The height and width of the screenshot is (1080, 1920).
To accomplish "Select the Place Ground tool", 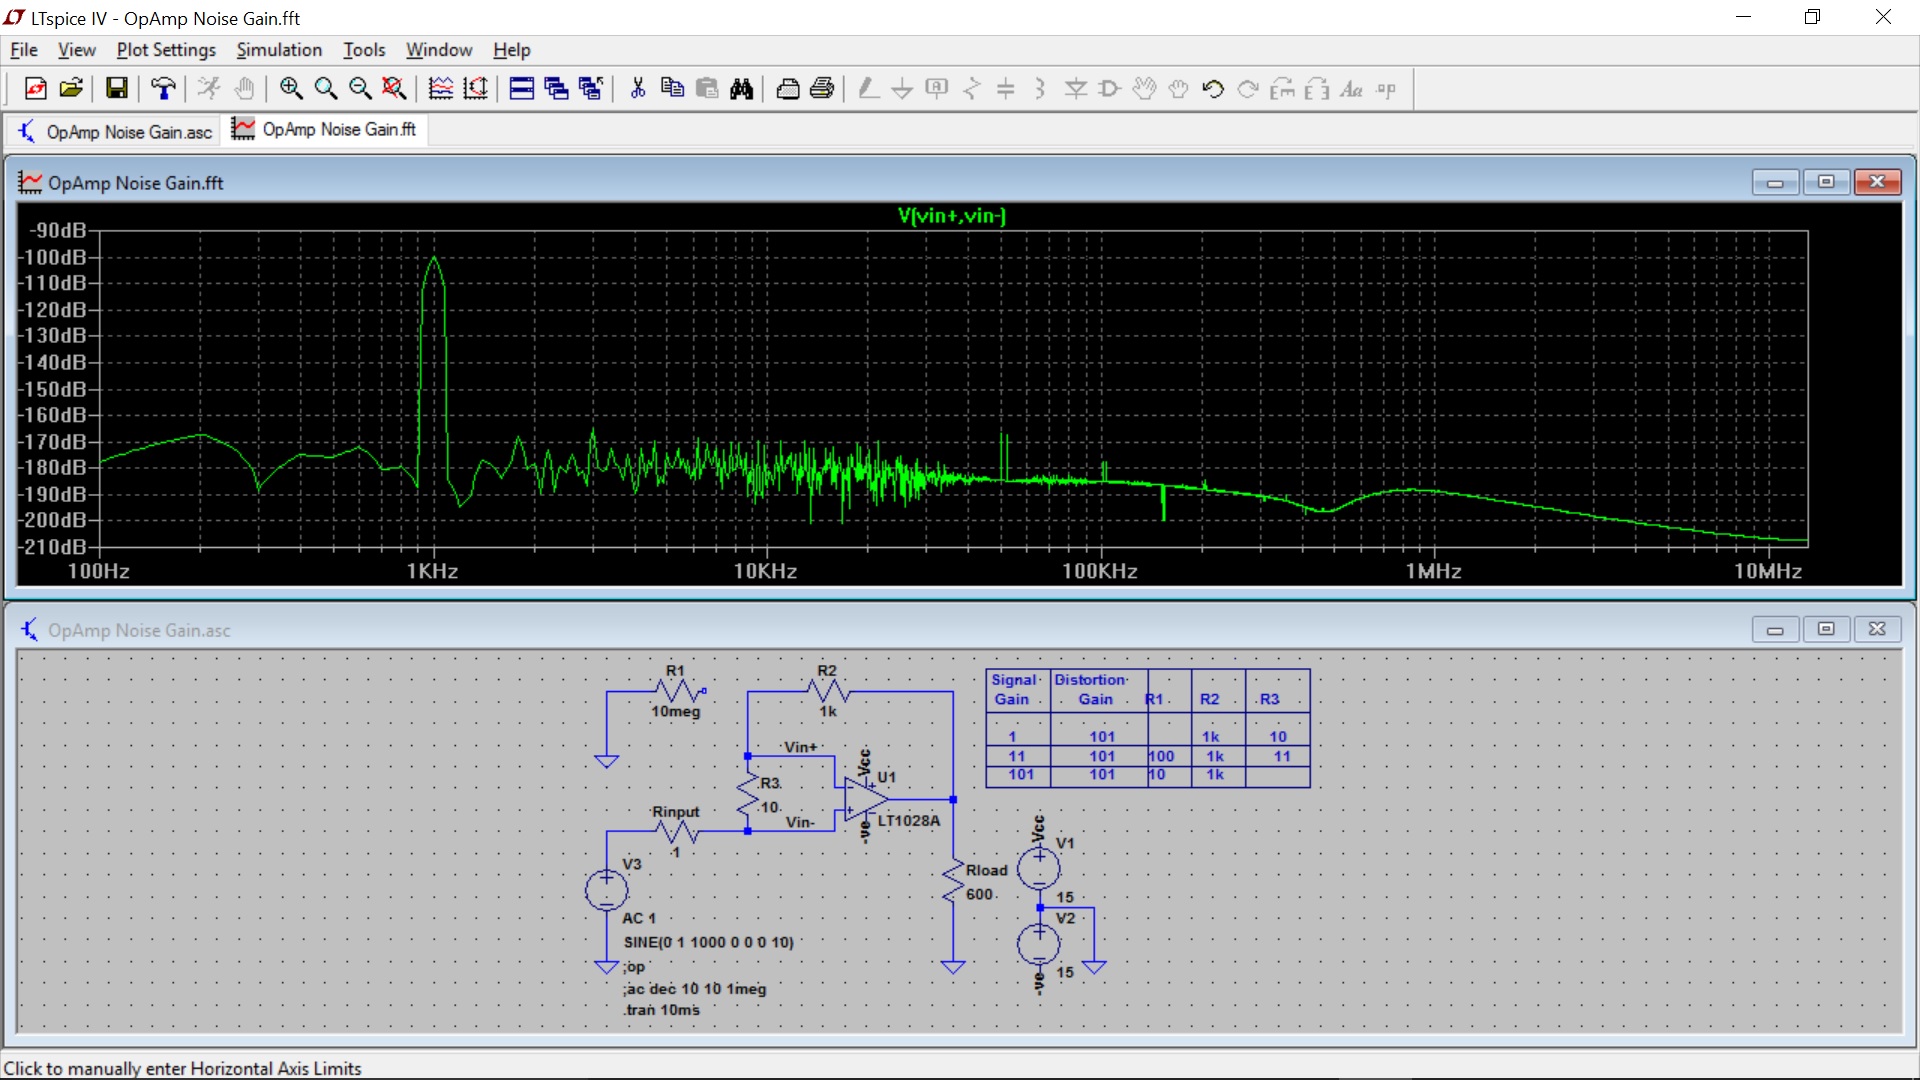I will coord(902,89).
